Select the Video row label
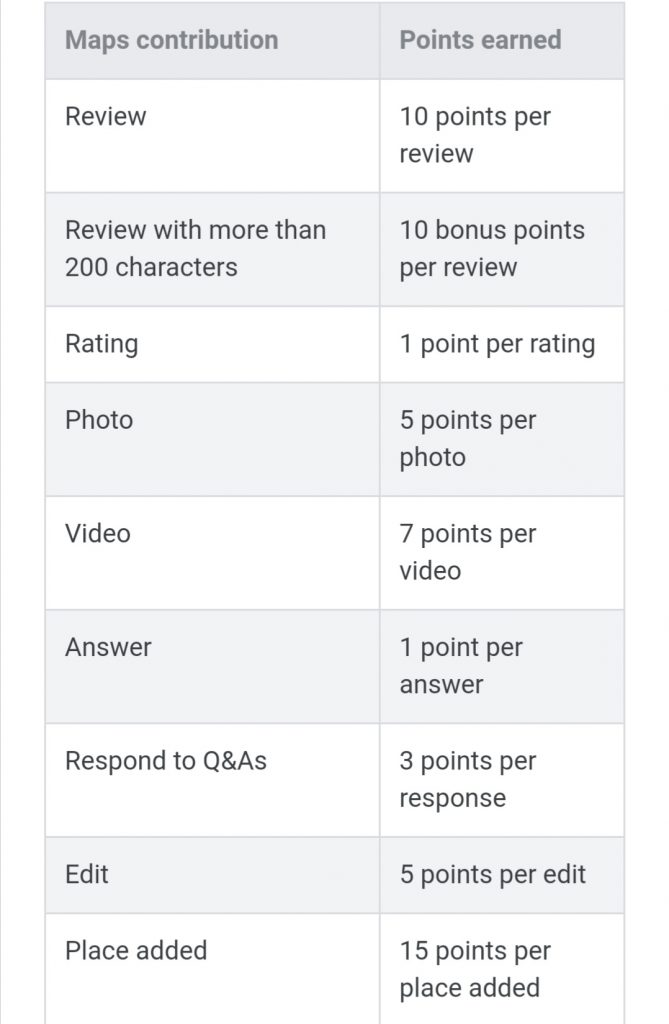The width and height of the screenshot is (669, 1024). coord(98,534)
